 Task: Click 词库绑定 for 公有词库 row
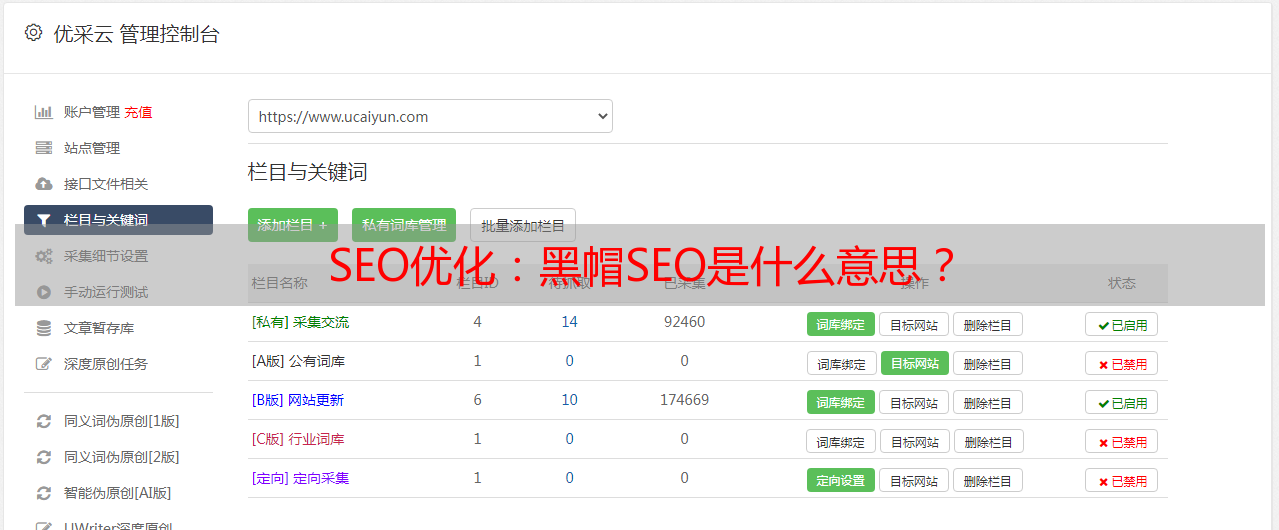[x=841, y=363]
